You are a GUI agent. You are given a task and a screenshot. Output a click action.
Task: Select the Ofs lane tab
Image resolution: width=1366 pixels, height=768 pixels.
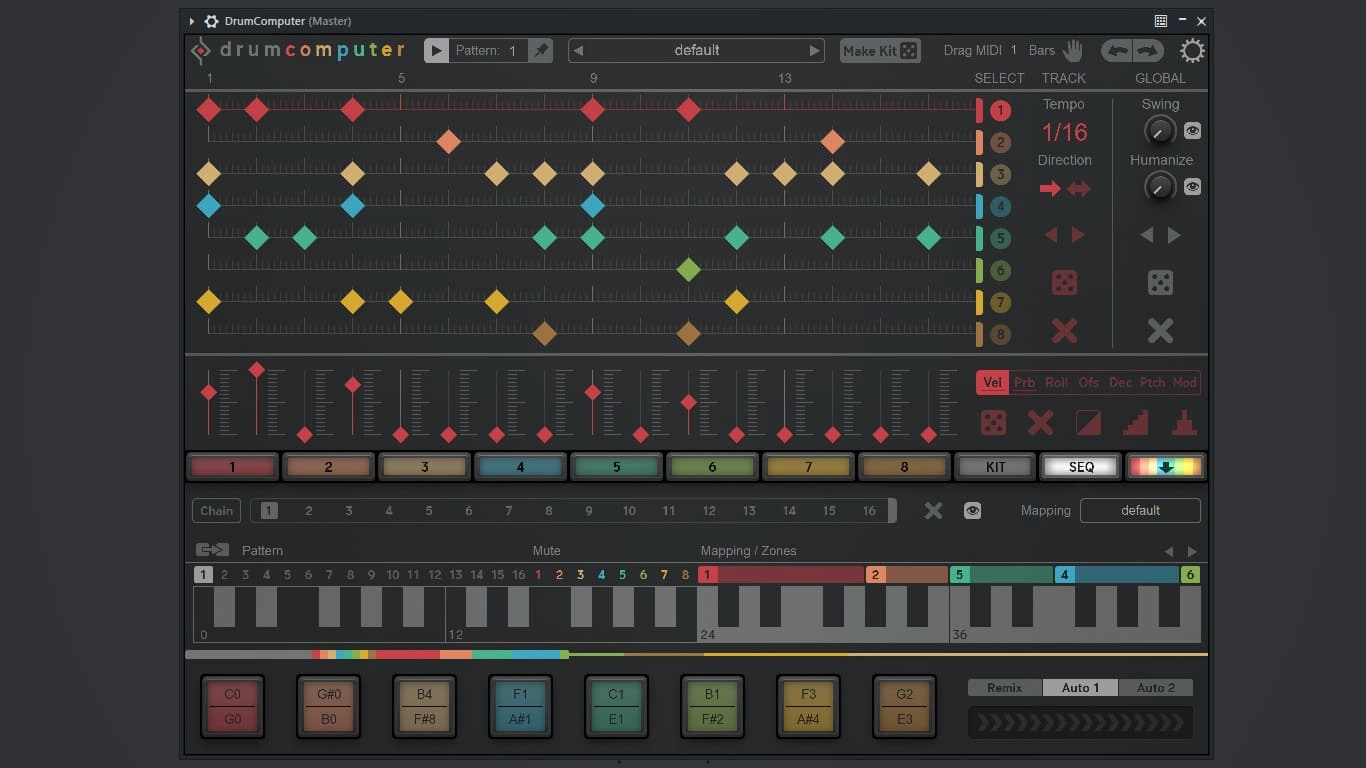point(1089,383)
